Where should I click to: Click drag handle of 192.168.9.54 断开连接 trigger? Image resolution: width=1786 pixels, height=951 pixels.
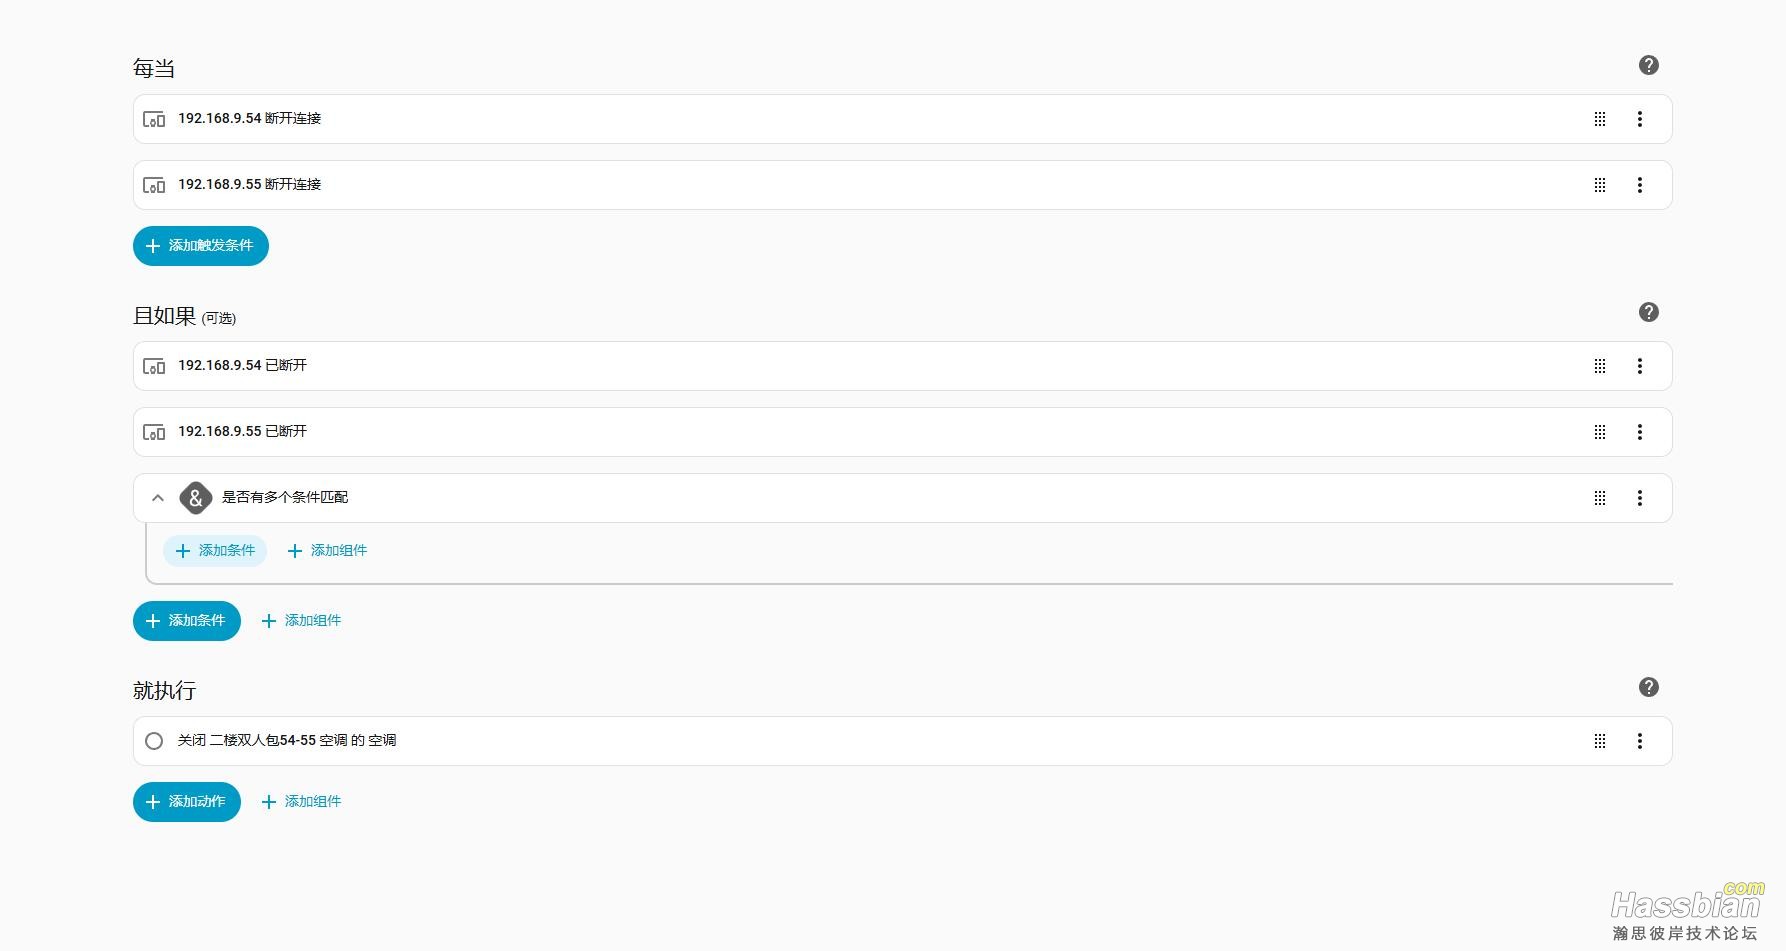[x=1600, y=119]
